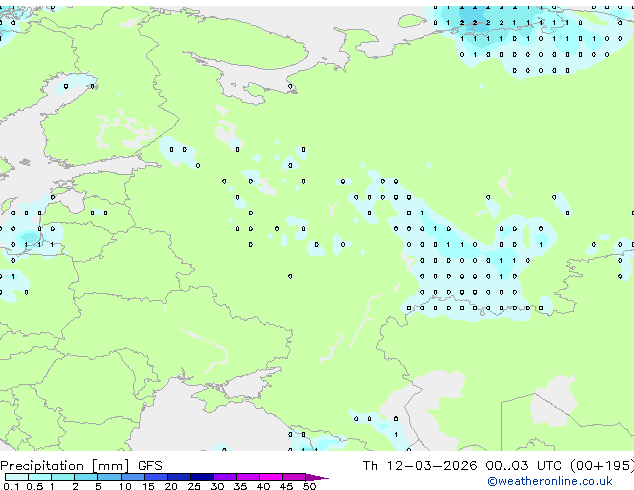Click the 30–35 mm purple legend swatch
Screen dimensions: 634x490
(x=224, y=477)
